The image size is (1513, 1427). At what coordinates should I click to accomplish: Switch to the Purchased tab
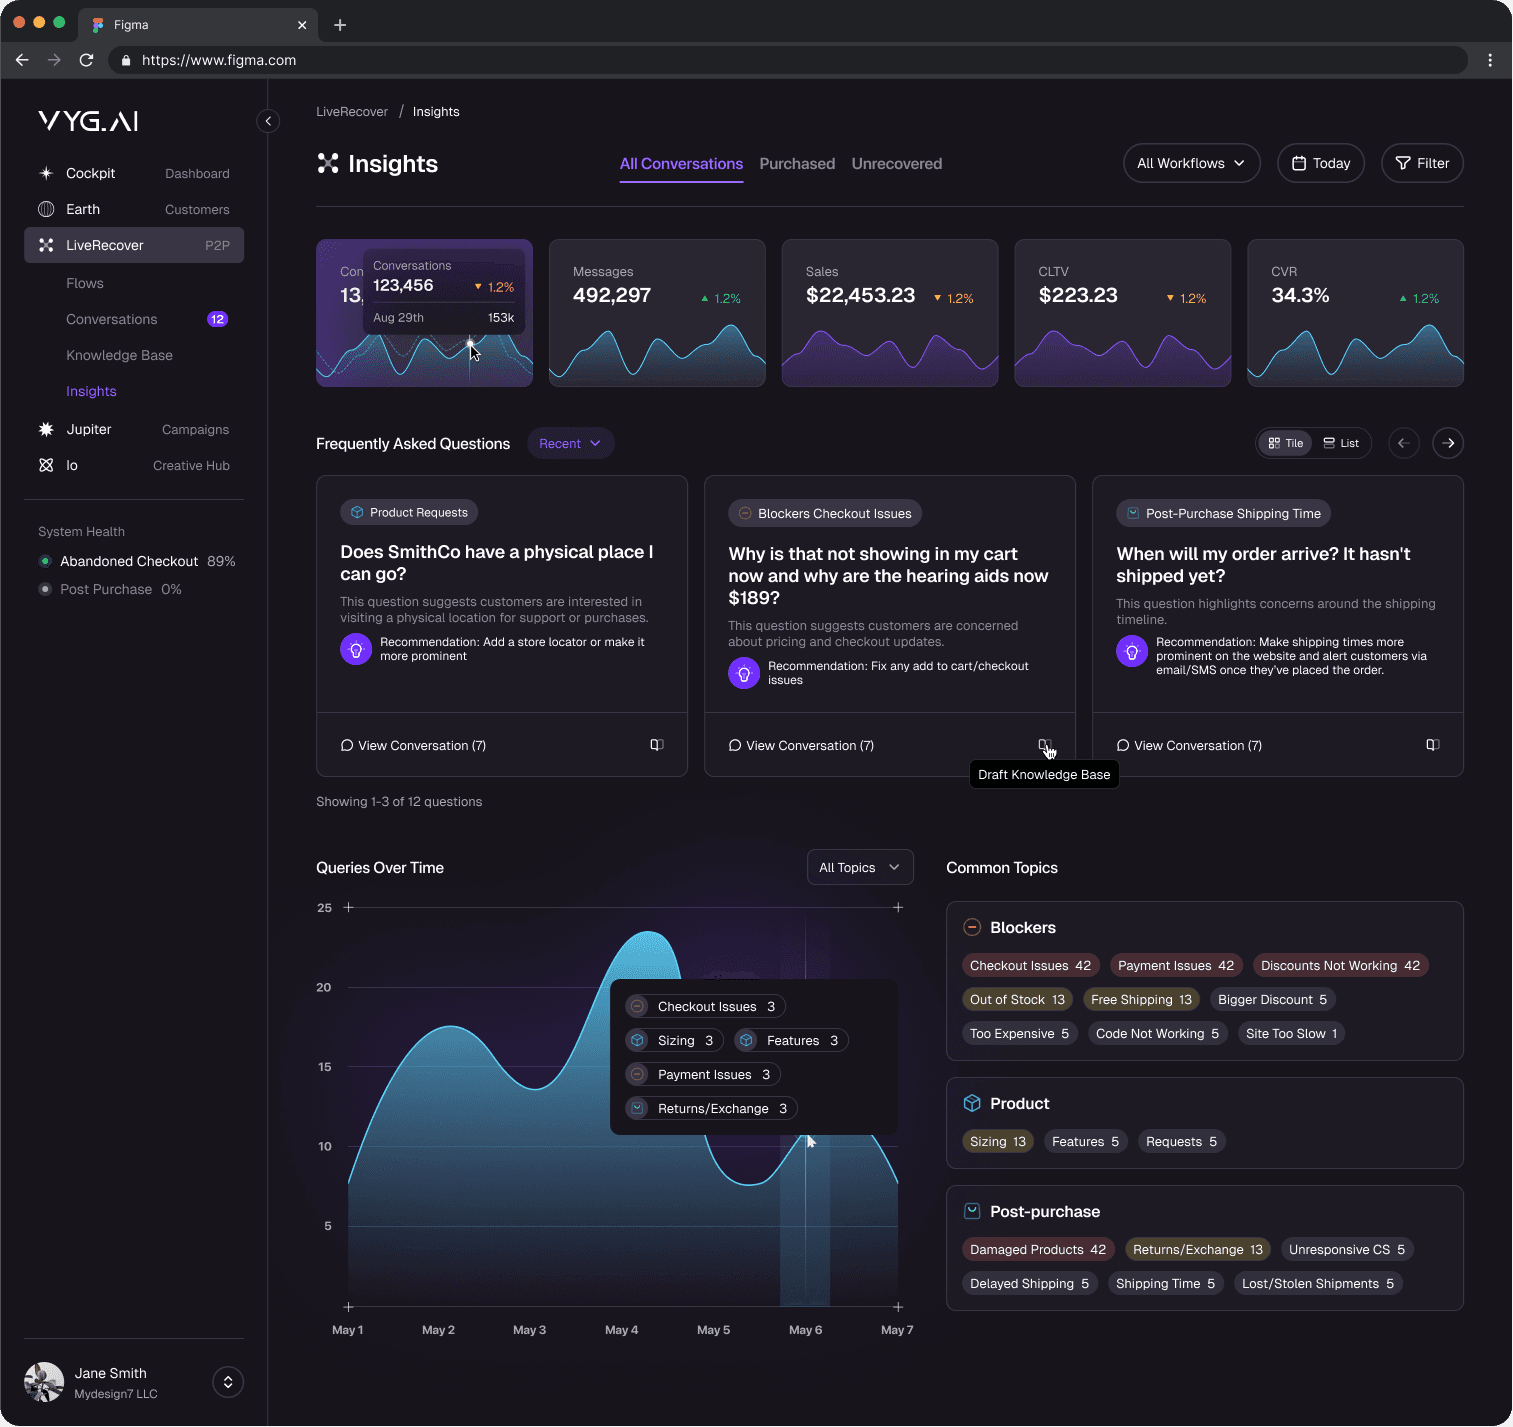click(797, 163)
